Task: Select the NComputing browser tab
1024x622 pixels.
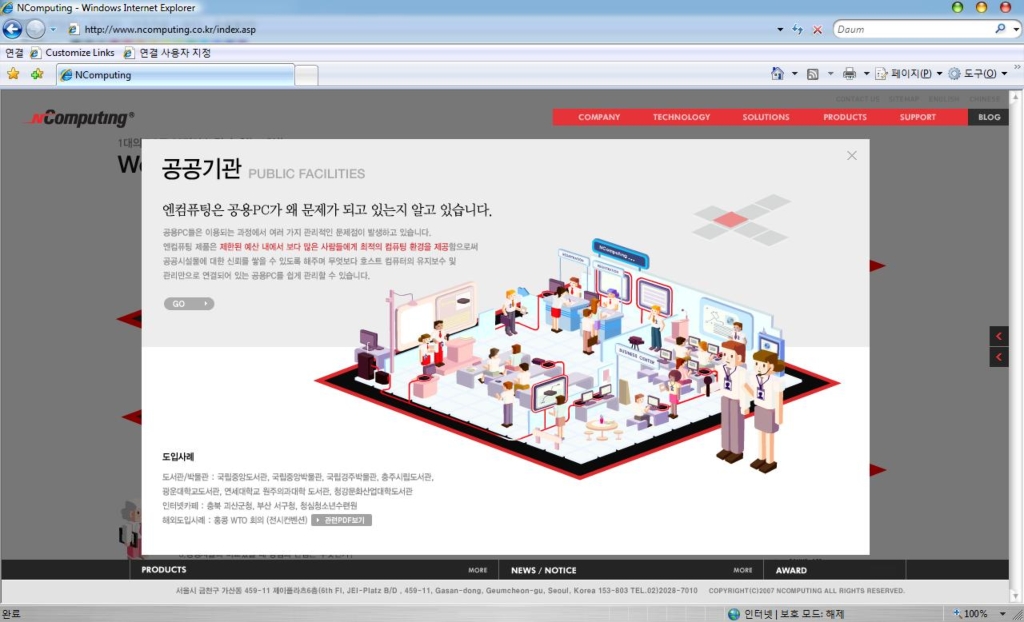Action: click(175, 74)
